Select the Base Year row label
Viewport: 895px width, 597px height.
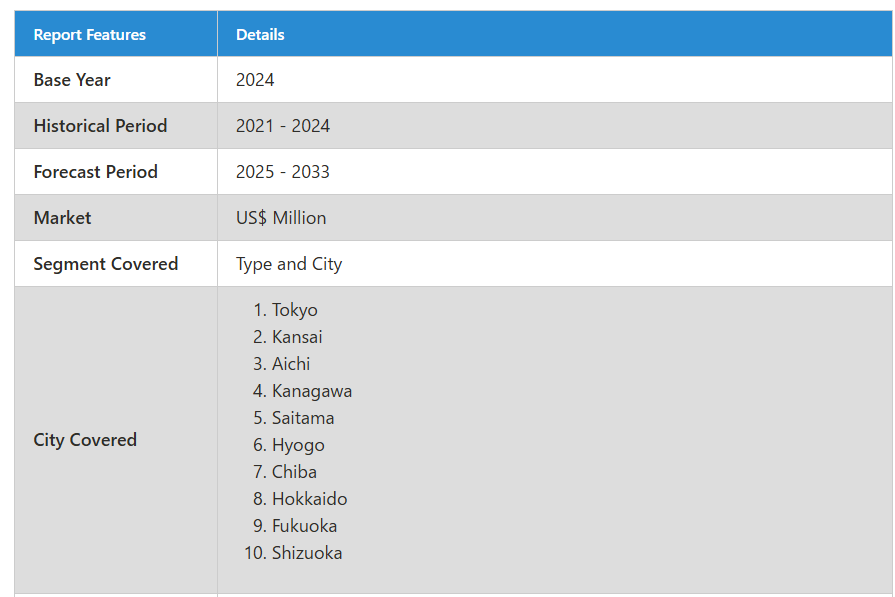[x=72, y=80]
